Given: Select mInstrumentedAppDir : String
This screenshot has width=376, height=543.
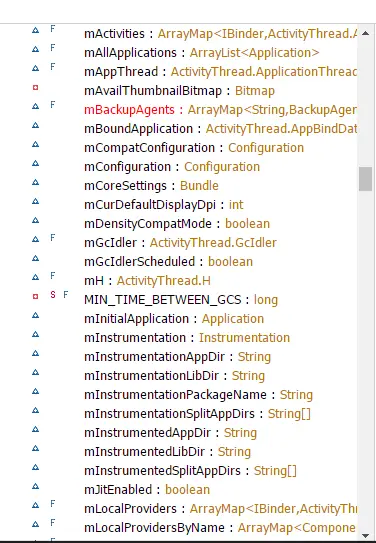Looking at the screenshot, I should (171, 433).
